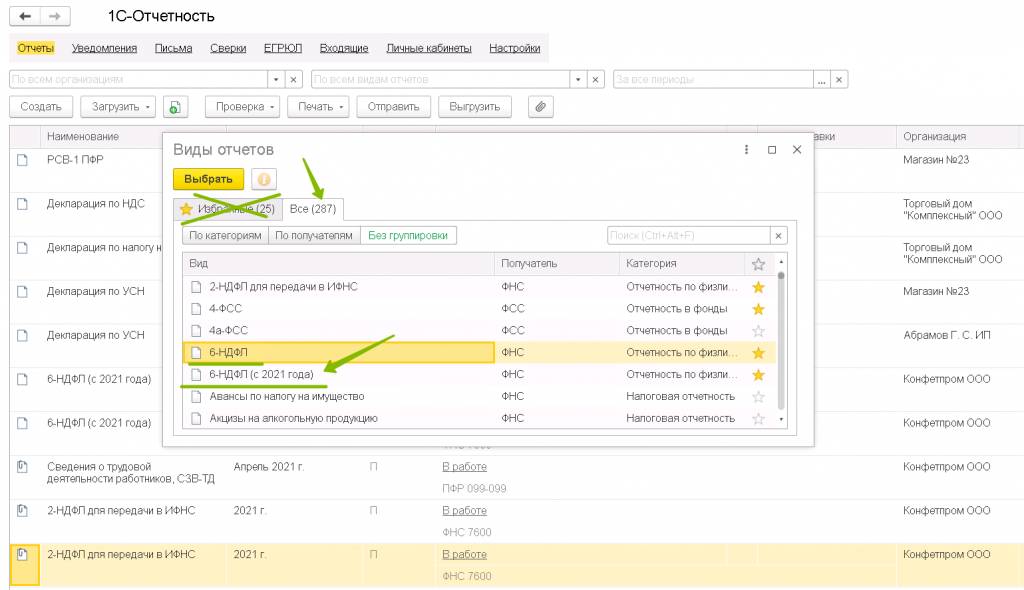This screenshot has height=590, width=1024.
Task: Open В работе link of highlighted 2-НДФЛ row
Action: 464,554
